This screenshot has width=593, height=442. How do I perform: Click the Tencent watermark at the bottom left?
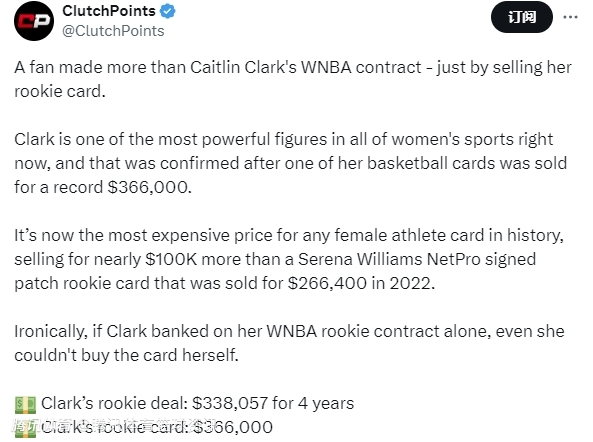point(113,425)
